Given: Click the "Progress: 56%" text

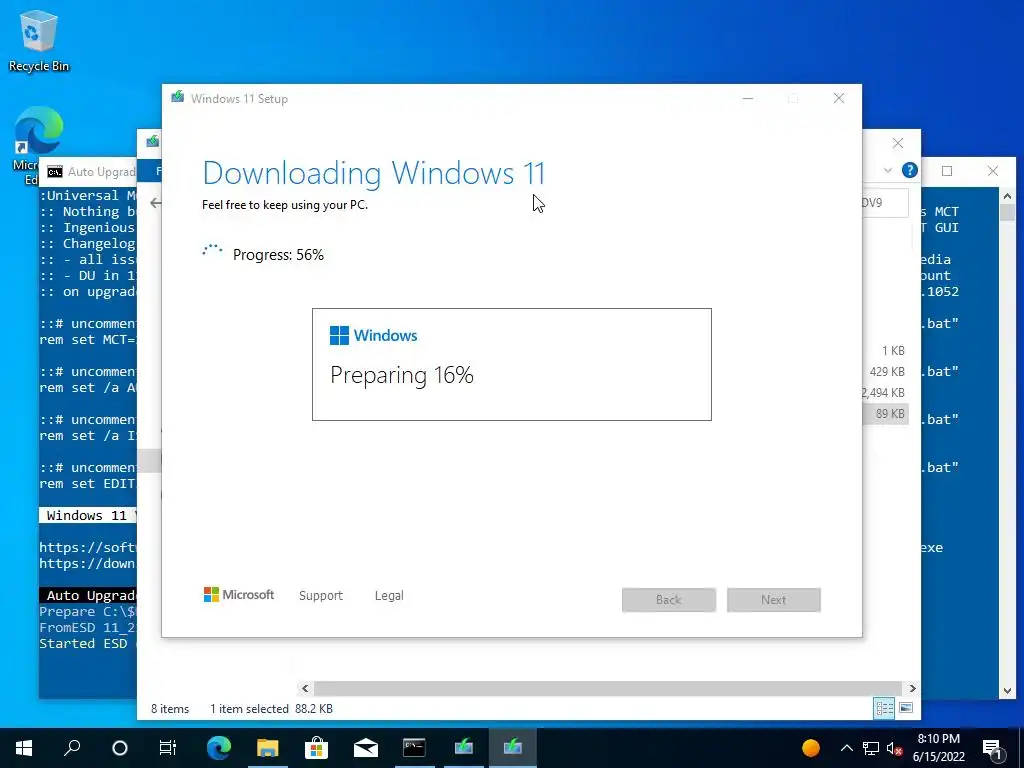Looking at the screenshot, I should point(278,255).
